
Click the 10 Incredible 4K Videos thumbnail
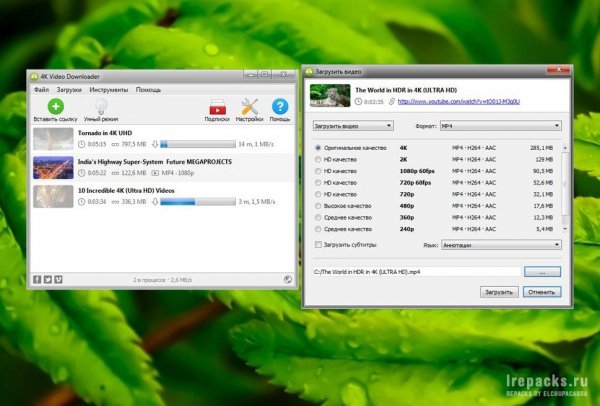pyautogui.click(x=53, y=196)
